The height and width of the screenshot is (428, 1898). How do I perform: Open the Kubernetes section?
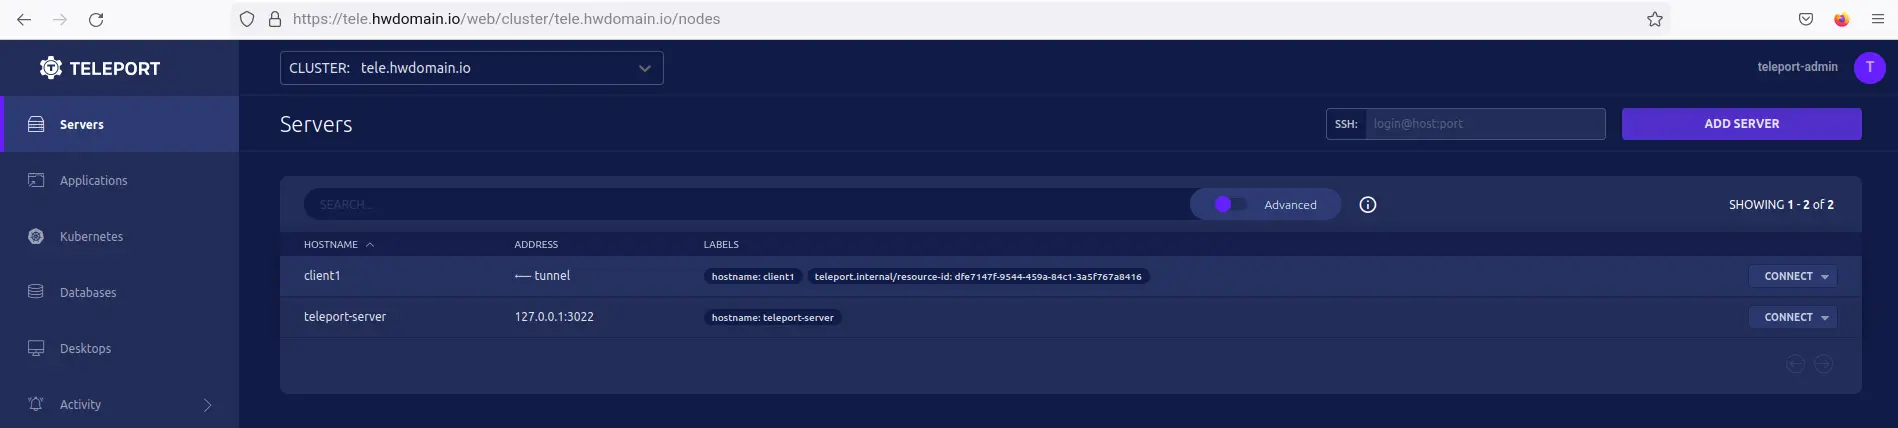click(x=120, y=236)
